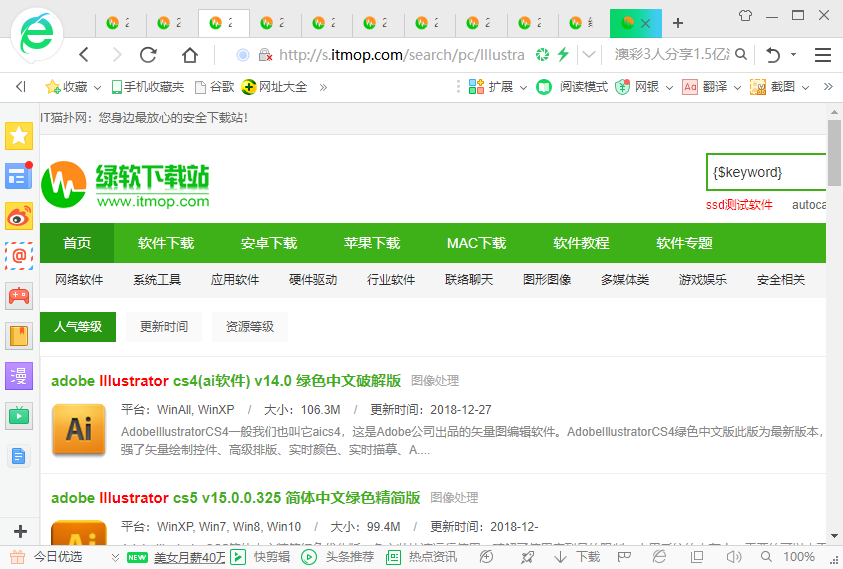Add a sidebar app with plus icon
Image resolution: width=843 pixels, height=569 pixels.
click(20, 531)
